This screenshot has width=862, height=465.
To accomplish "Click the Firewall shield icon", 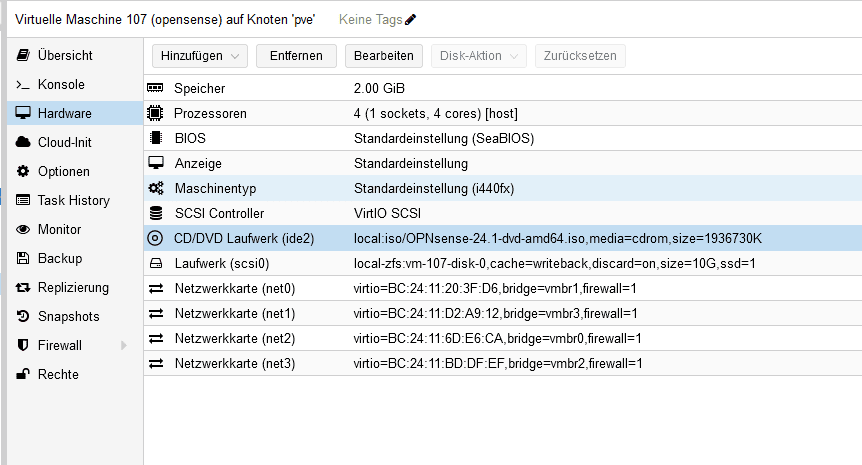I will [23, 346].
